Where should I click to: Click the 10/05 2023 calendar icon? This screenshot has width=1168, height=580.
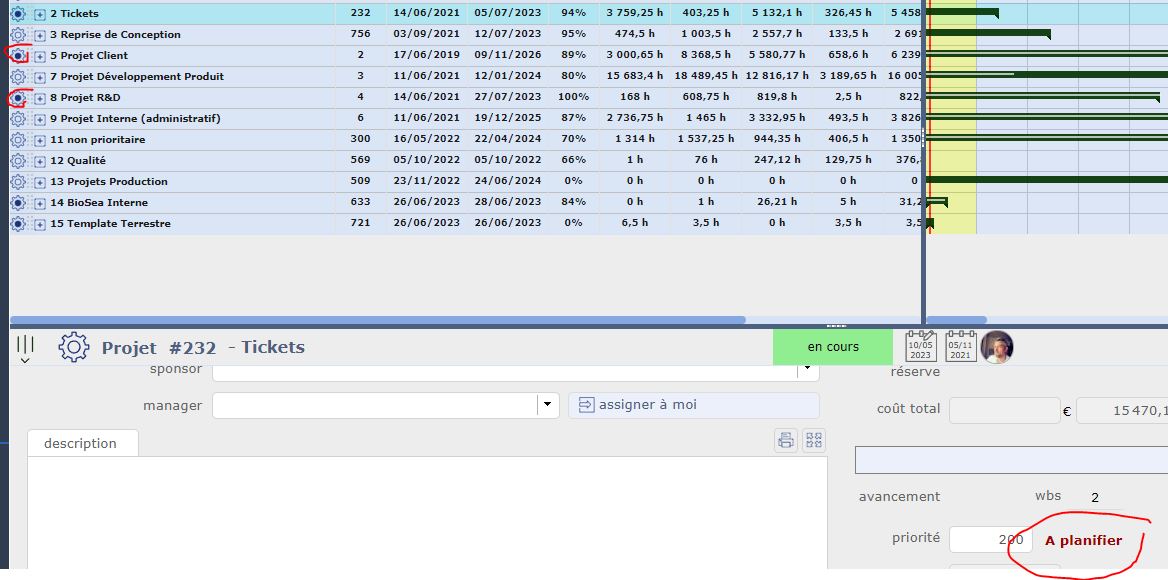point(920,347)
